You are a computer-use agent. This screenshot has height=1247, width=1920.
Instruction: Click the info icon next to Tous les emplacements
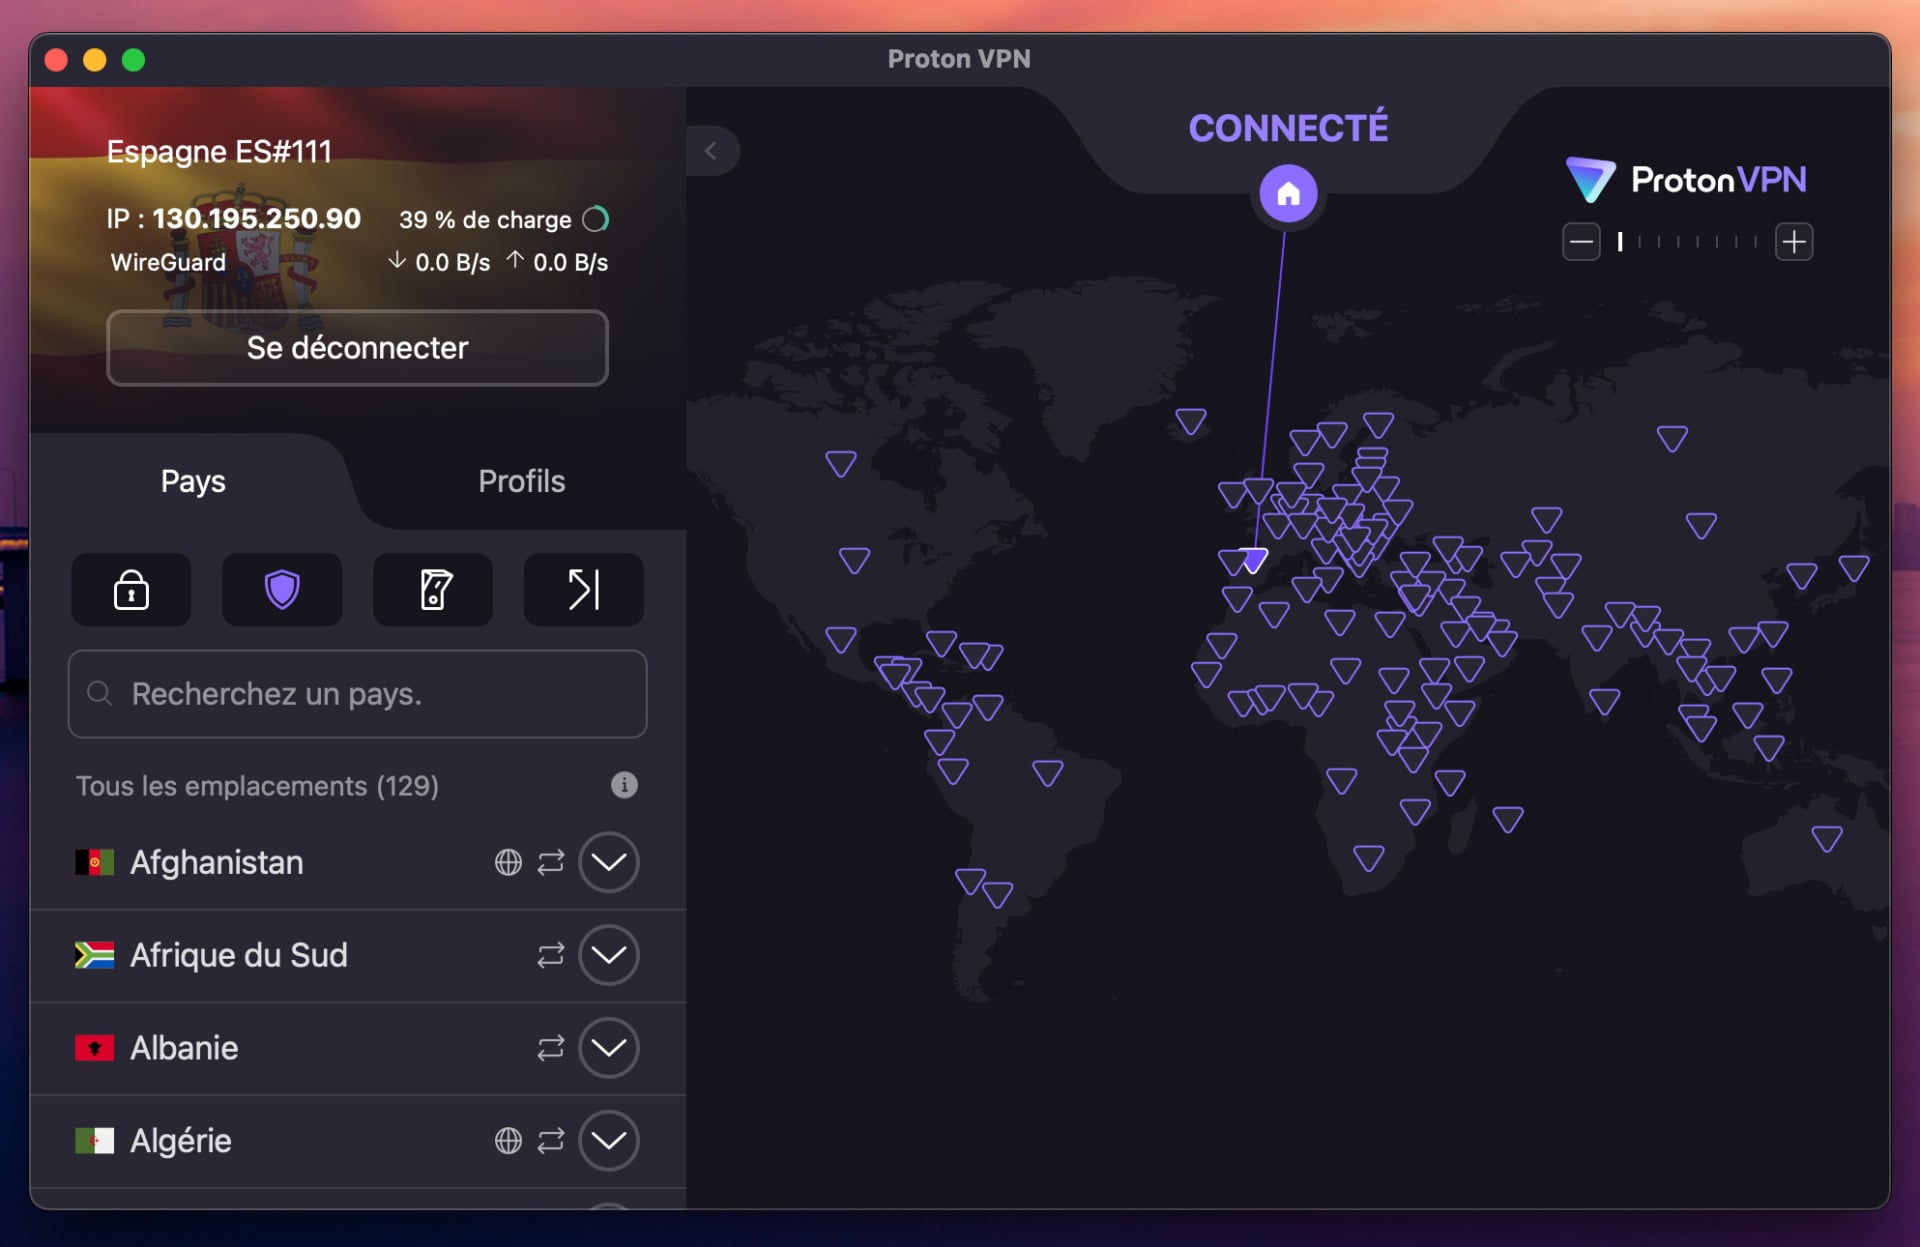point(625,785)
